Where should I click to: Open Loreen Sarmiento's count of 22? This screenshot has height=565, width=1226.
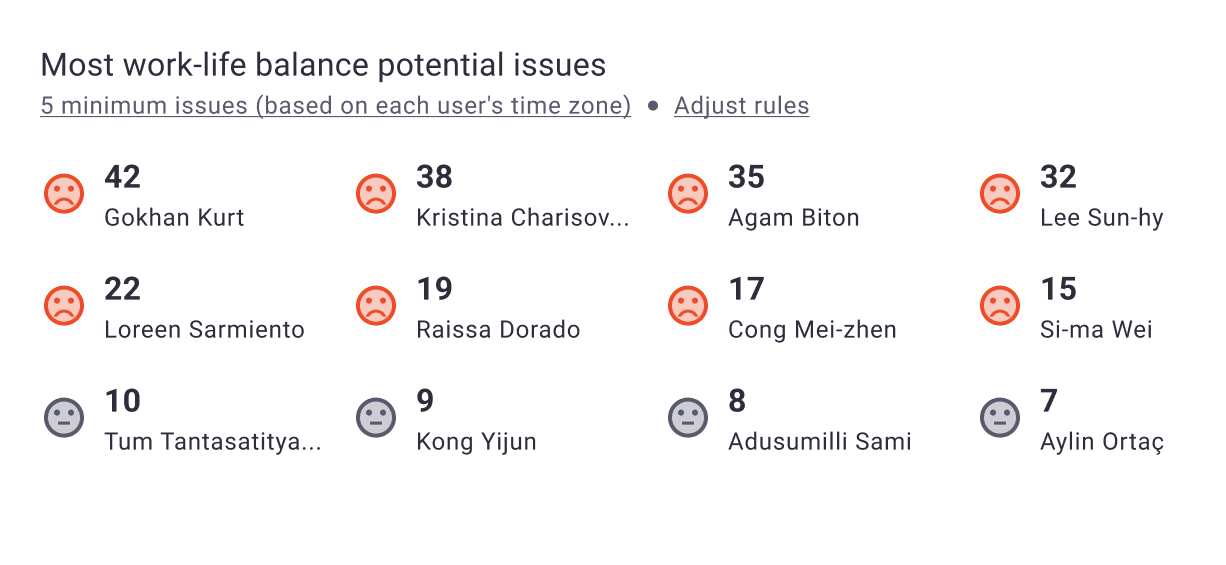pyautogui.click(x=123, y=289)
